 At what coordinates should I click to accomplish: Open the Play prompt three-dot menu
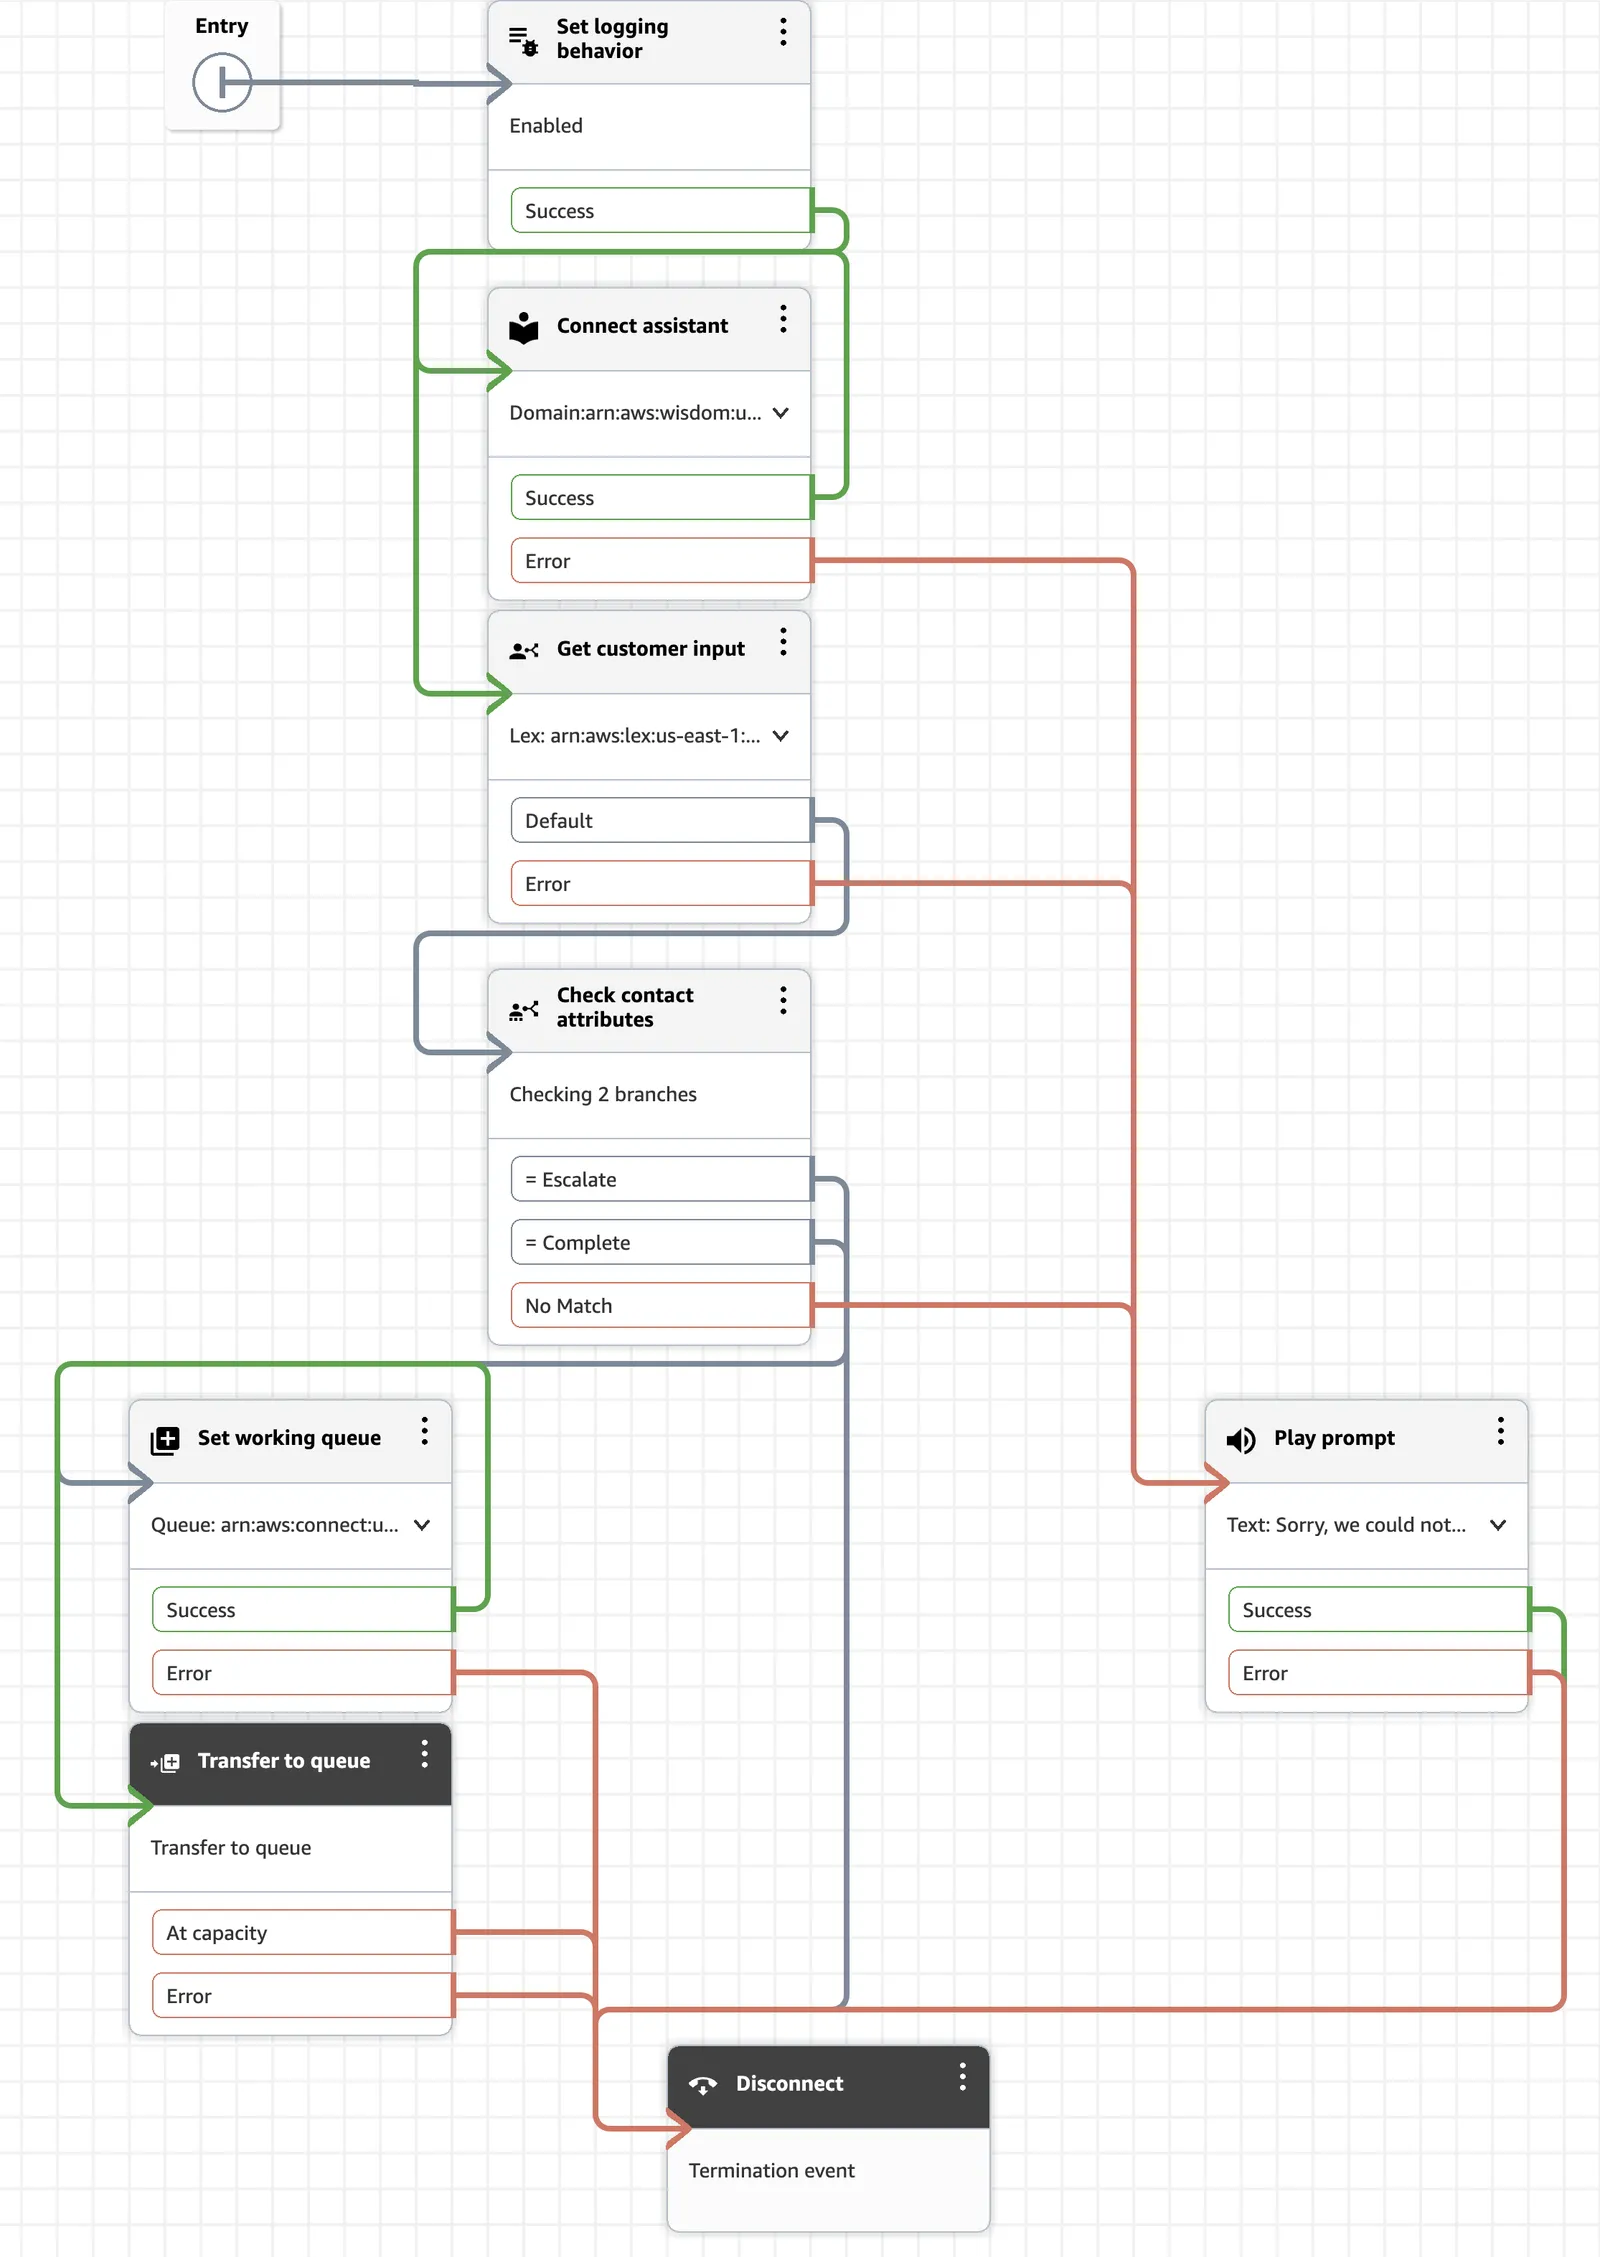tap(1500, 1431)
